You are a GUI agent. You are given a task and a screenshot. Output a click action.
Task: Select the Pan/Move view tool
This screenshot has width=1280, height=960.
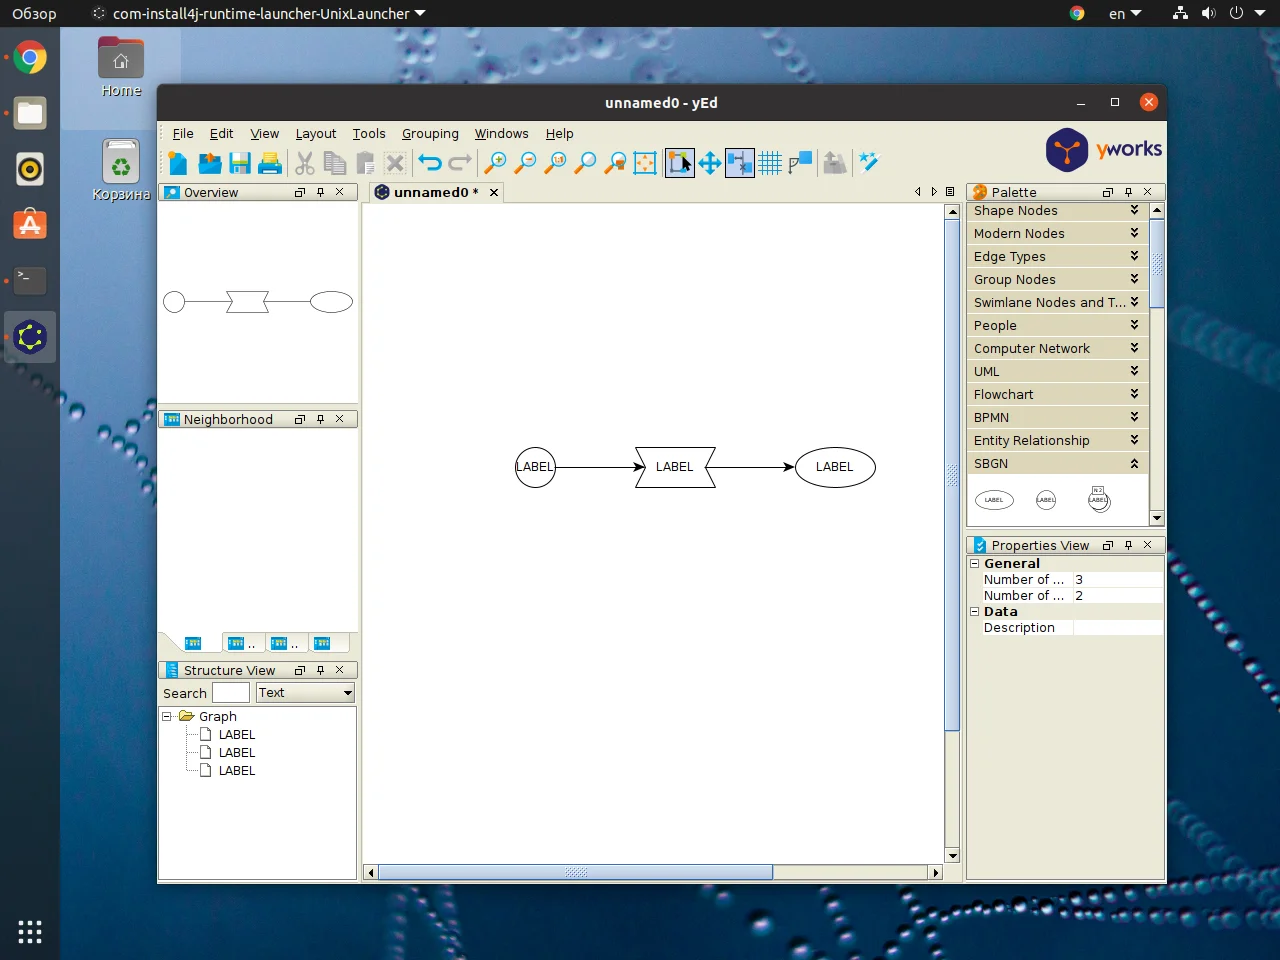710,162
